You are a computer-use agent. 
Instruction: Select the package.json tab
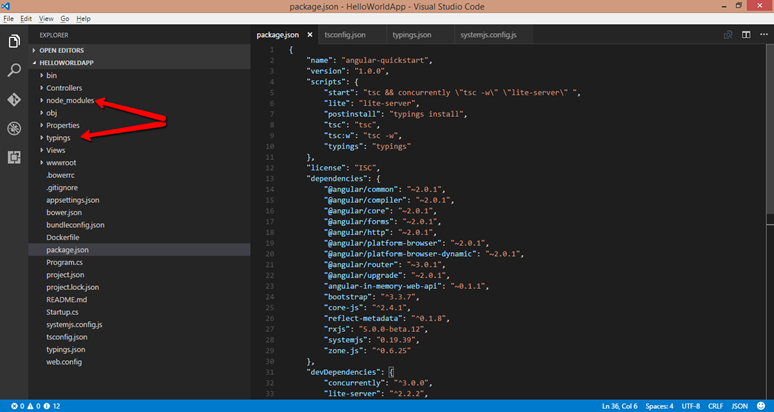278,35
